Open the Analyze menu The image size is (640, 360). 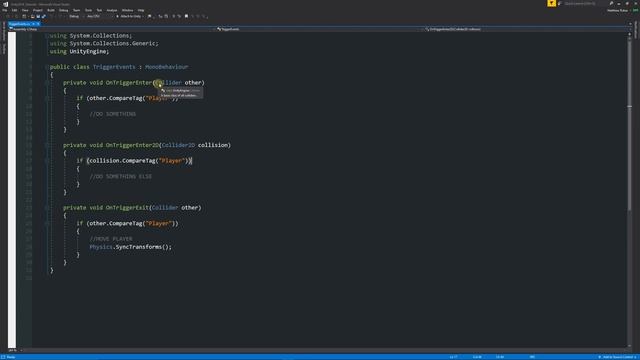tap(112, 10)
